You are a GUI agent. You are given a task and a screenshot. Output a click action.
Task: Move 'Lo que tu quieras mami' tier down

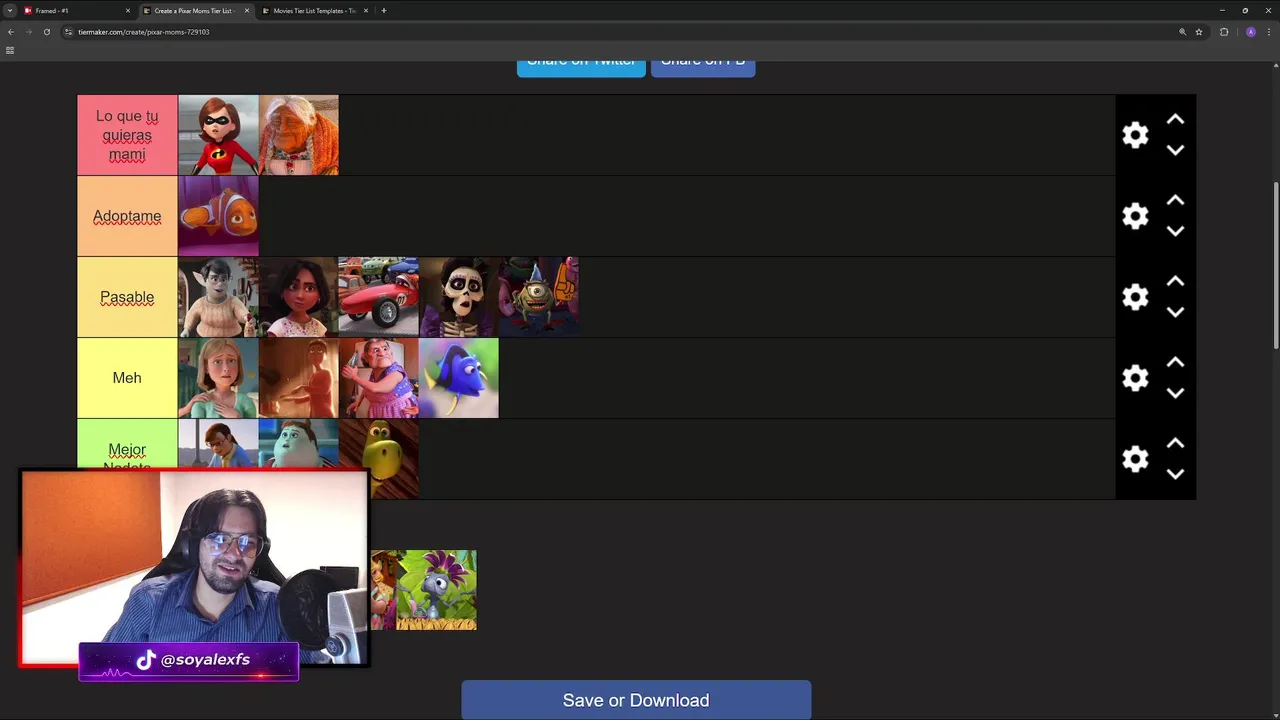click(x=1175, y=150)
